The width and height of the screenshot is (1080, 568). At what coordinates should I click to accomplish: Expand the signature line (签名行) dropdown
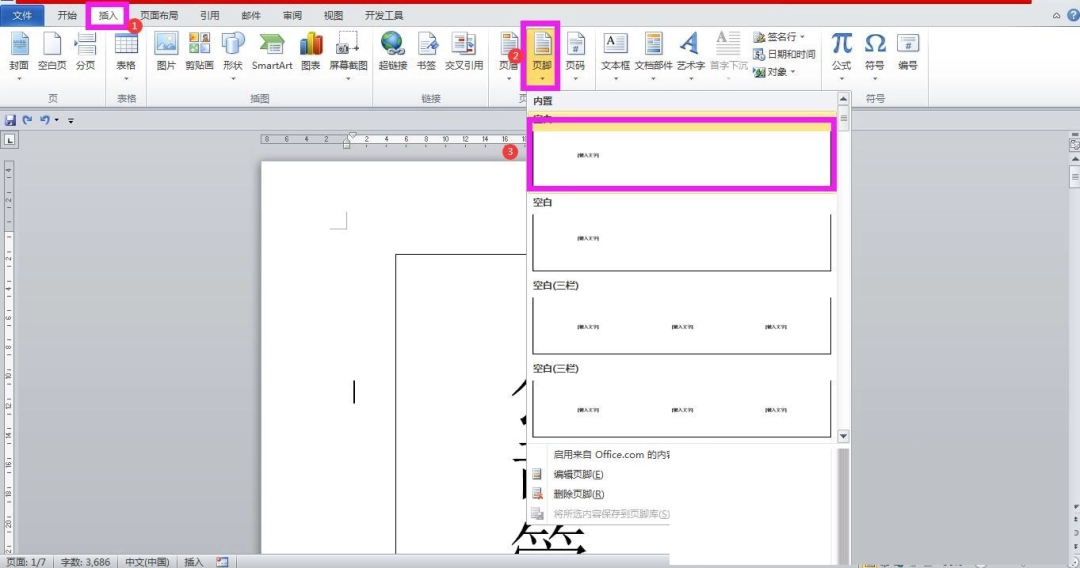coord(802,36)
